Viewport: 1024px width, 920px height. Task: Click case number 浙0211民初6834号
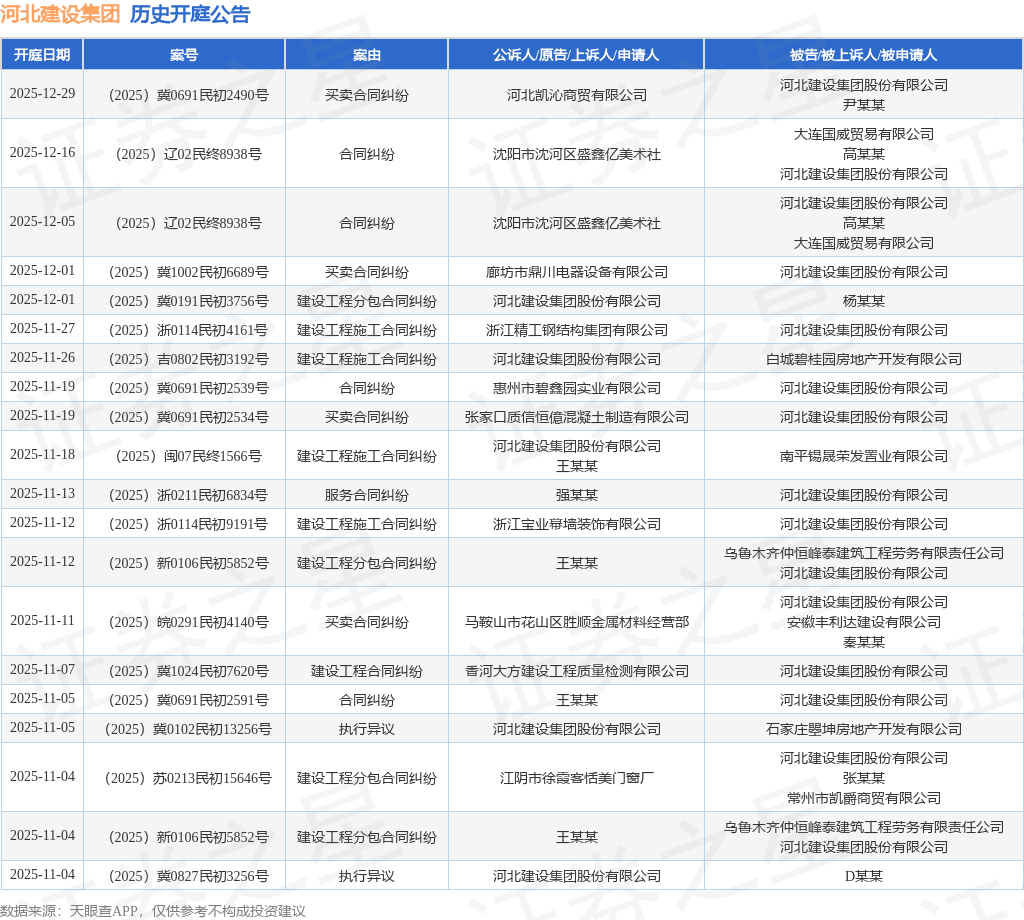click(189, 496)
